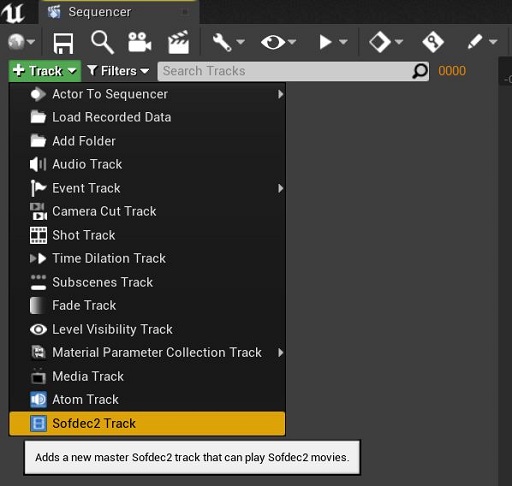Click the flag icon for Event Track

[38, 188]
